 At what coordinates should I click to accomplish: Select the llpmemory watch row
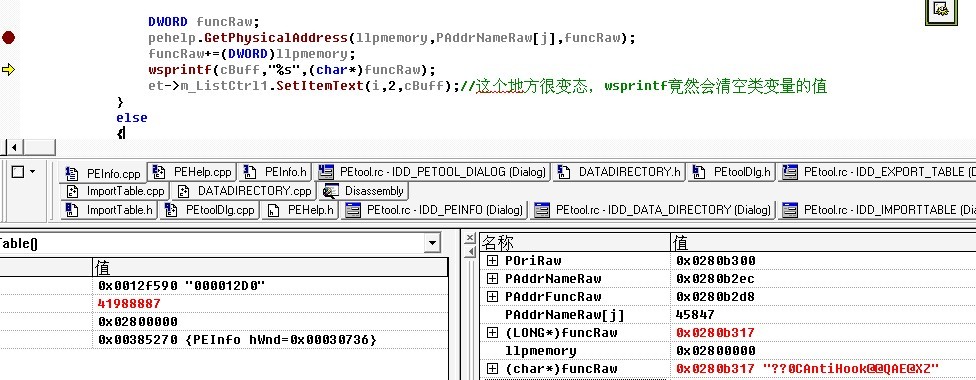[x=727, y=351]
